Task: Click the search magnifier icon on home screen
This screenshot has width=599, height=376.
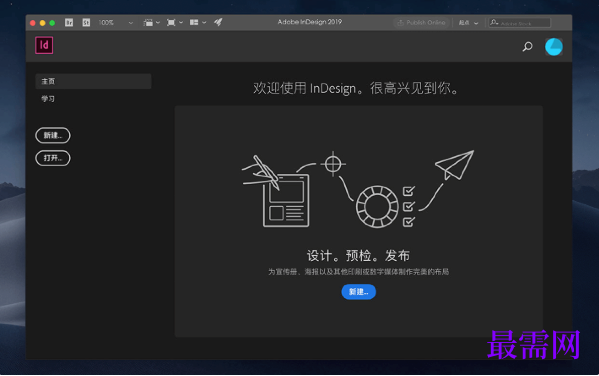Action: point(528,47)
